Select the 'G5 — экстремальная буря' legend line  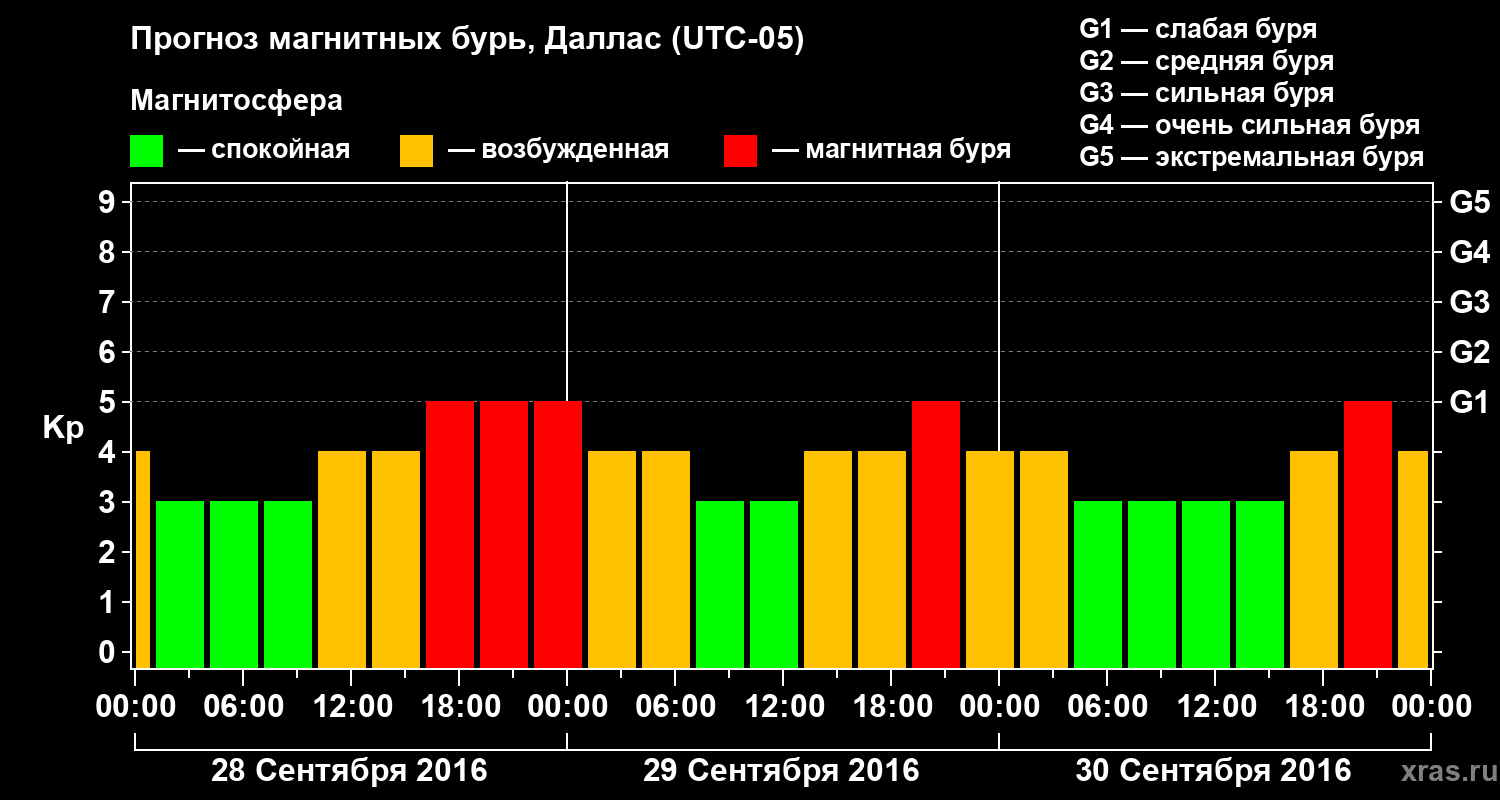[1251, 157]
